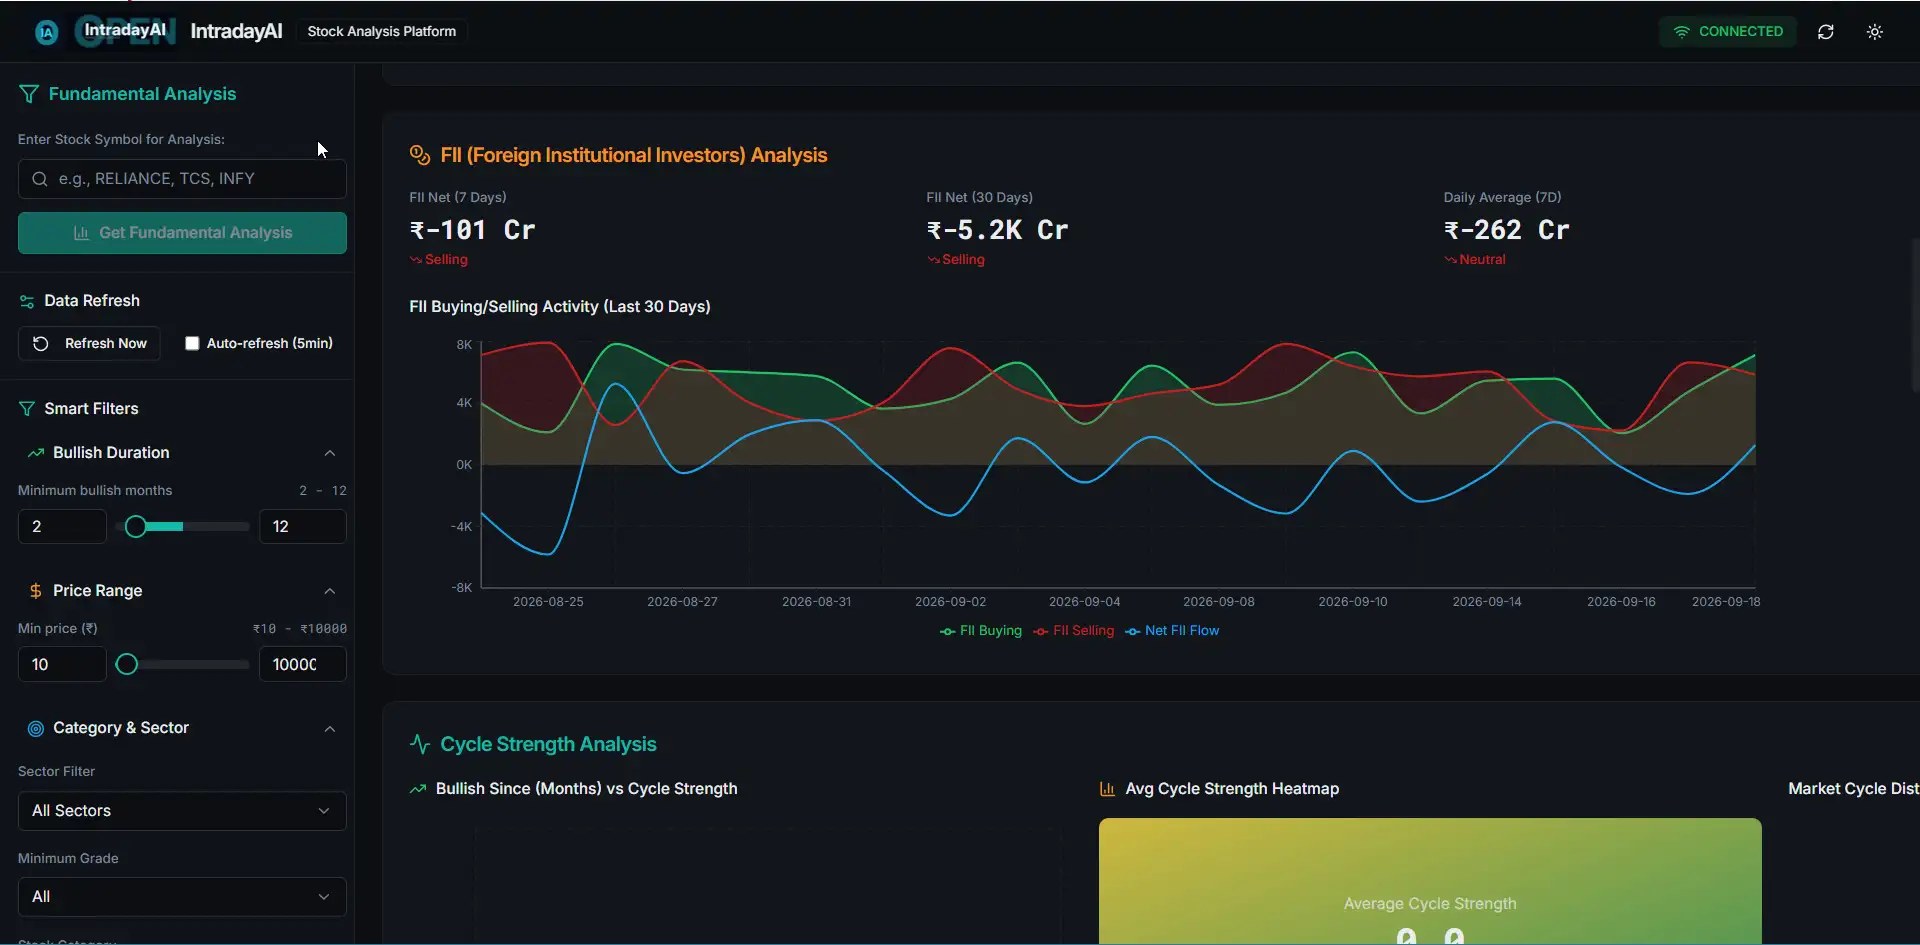Click the 8K label on chart y-axis
Image resolution: width=1920 pixels, height=945 pixels.
pos(464,345)
